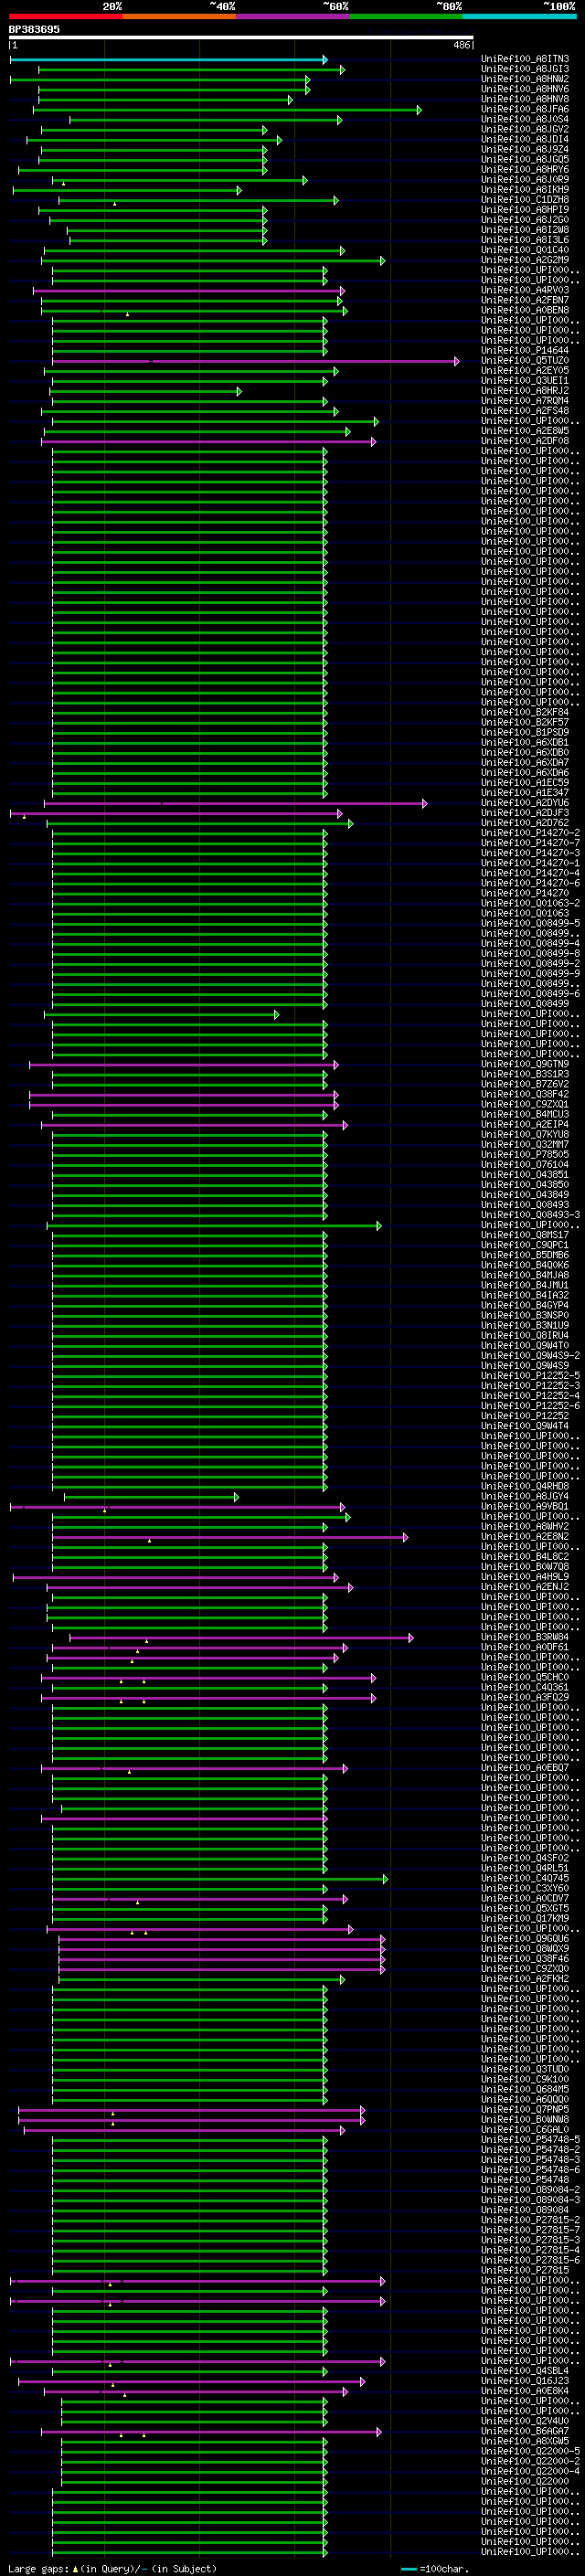Click the magenta alignment bar for A2DYU6
Screen dimensions: 585x2576
tap(236, 803)
